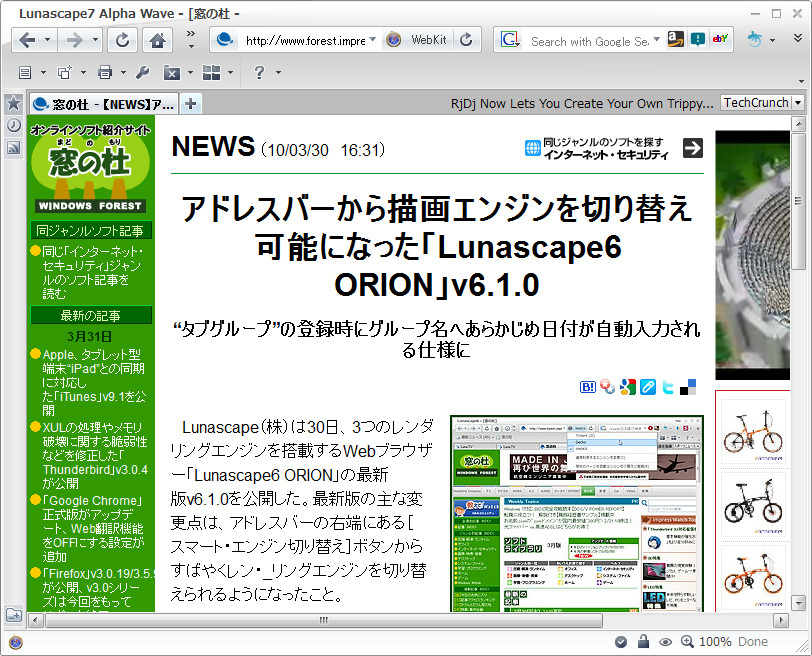Image resolution: width=812 pixels, height=656 pixels.
Task: Open the Google Chrome article link
Action: click(93, 529)
